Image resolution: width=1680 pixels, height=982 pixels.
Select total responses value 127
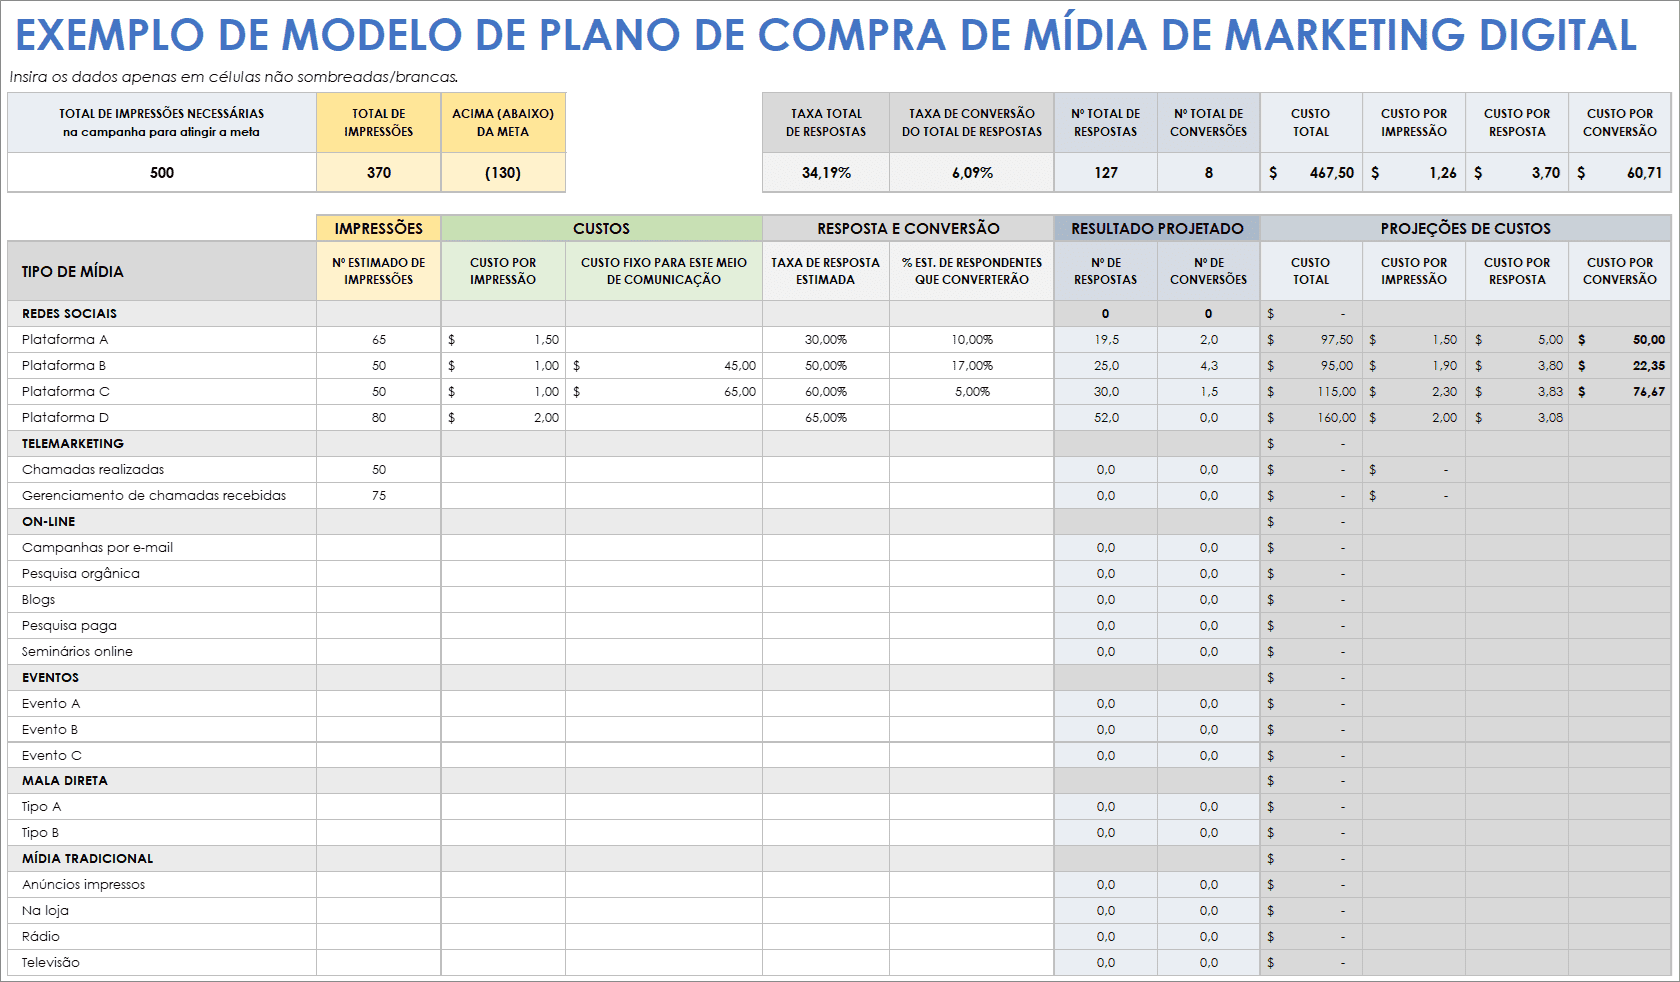pos(1106,173)
